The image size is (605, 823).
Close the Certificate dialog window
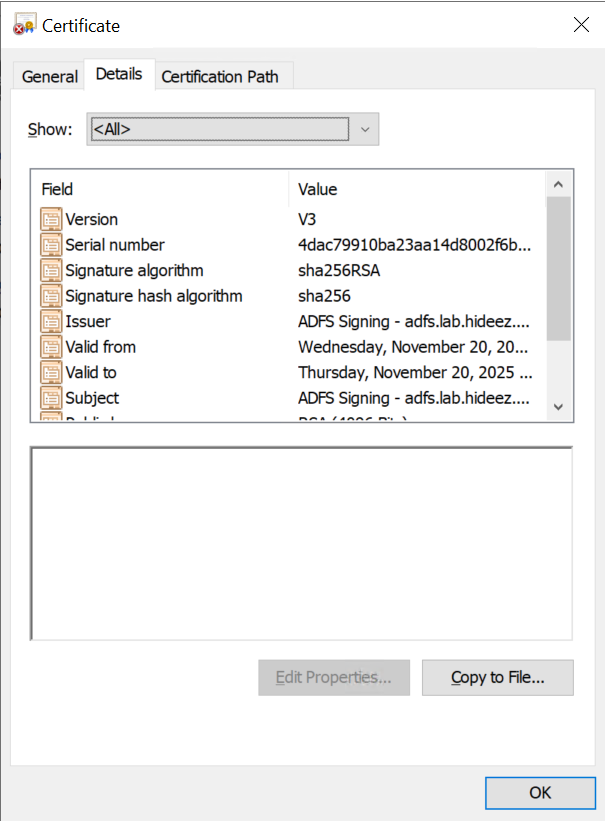tap(581, 25)
